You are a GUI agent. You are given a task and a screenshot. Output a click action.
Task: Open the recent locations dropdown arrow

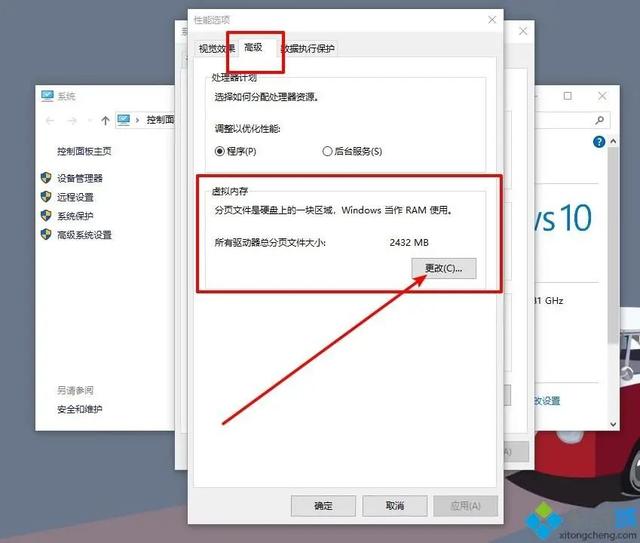tap(90, 121)
